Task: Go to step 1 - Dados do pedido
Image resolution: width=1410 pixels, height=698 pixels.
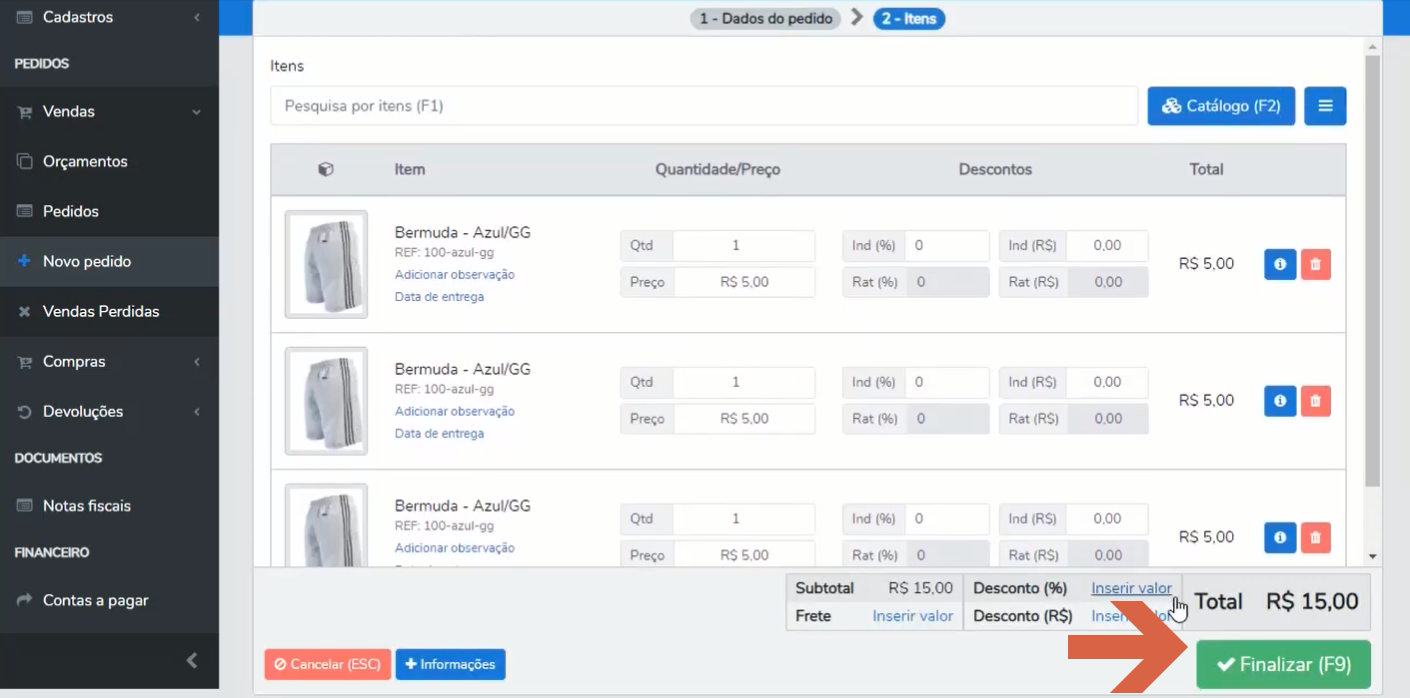Action: point(766,18)
